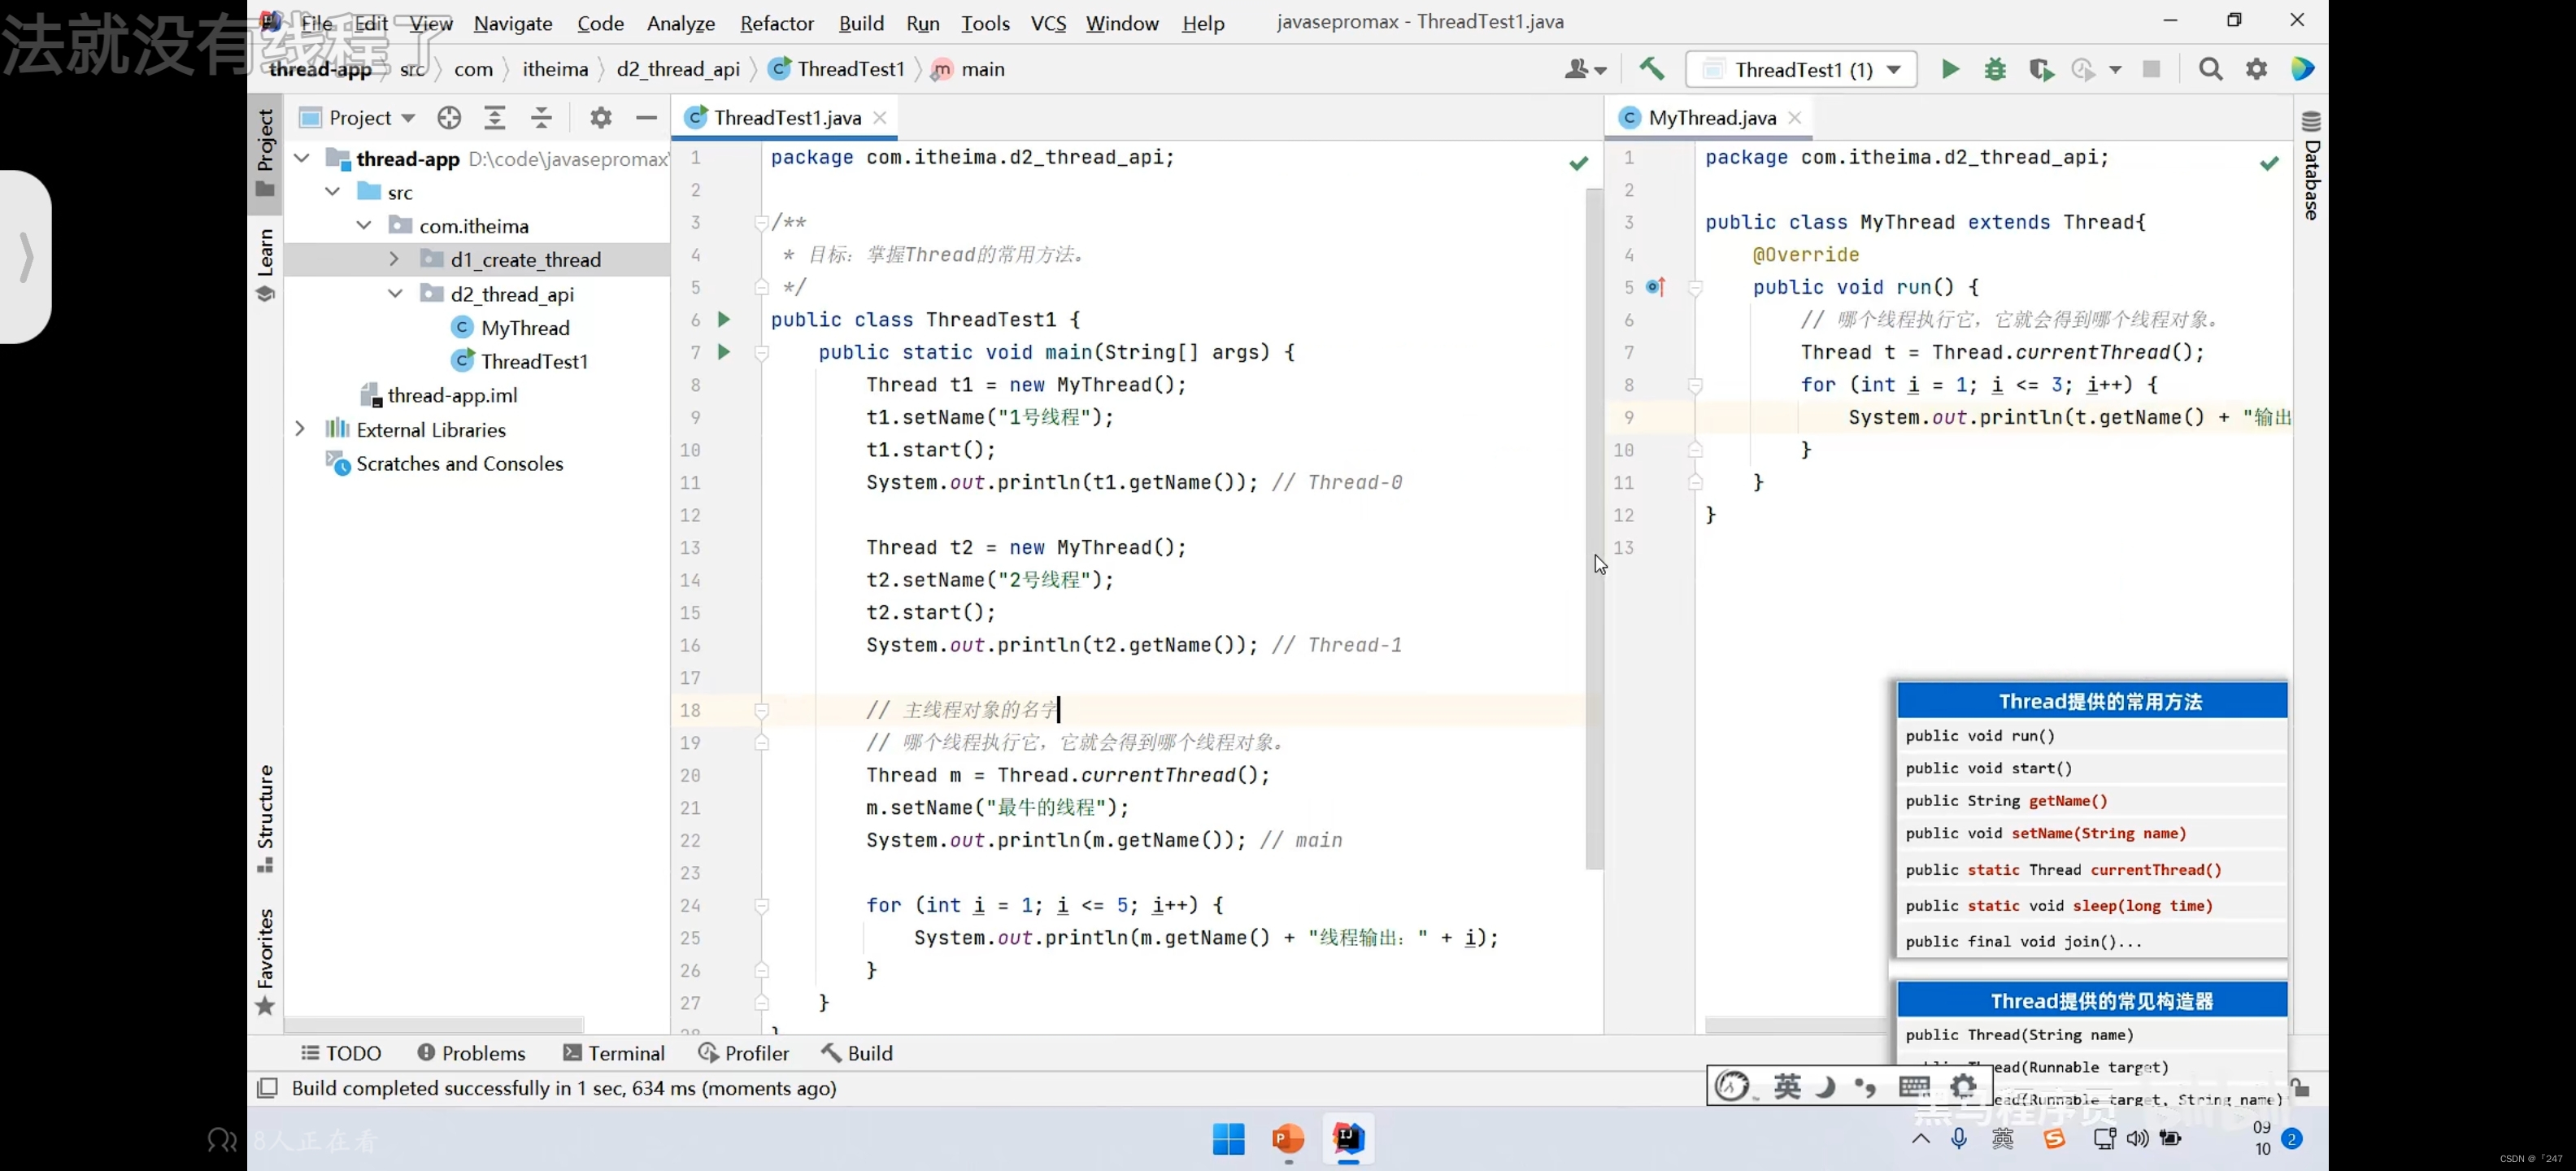Open IDE settings gear in top toolbar
2576x1171 pixels.
coord(2256,69)
